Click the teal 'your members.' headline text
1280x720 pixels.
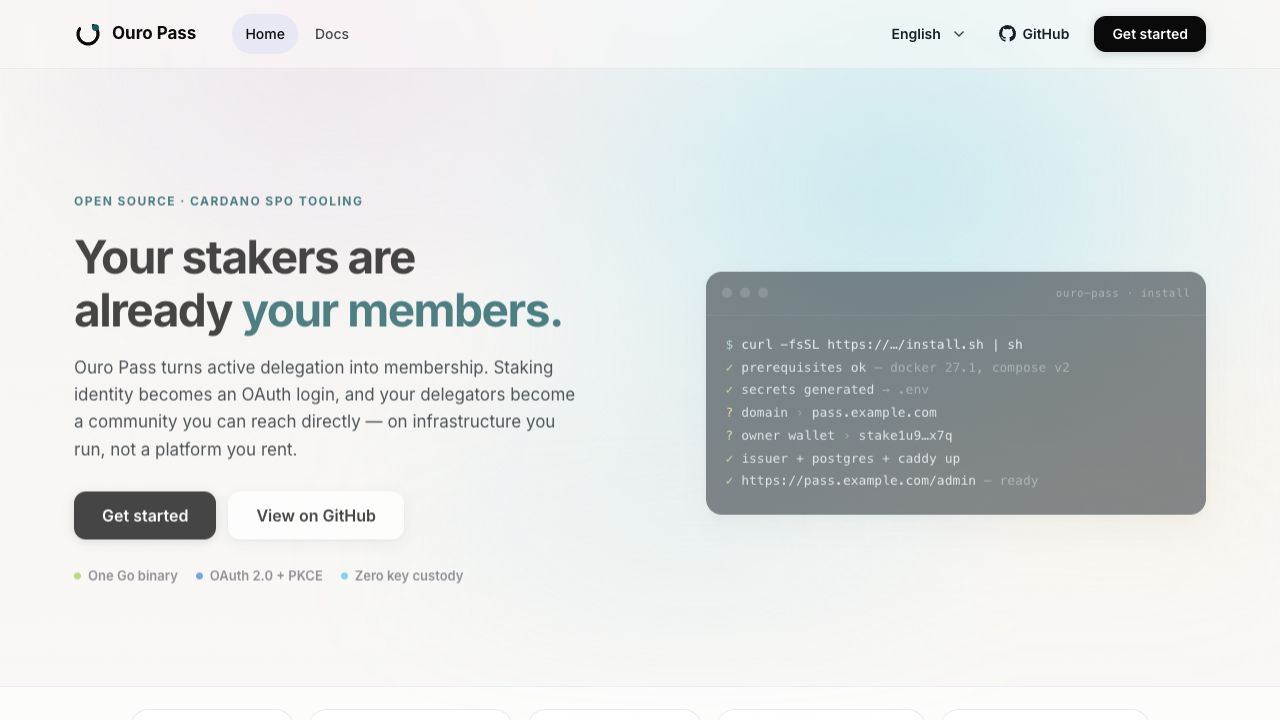(402, 311)
